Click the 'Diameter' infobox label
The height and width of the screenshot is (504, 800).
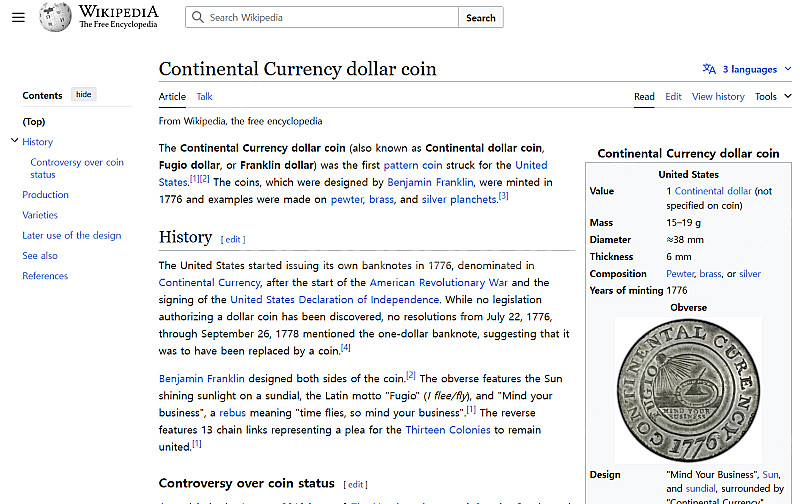click(610, 240)
